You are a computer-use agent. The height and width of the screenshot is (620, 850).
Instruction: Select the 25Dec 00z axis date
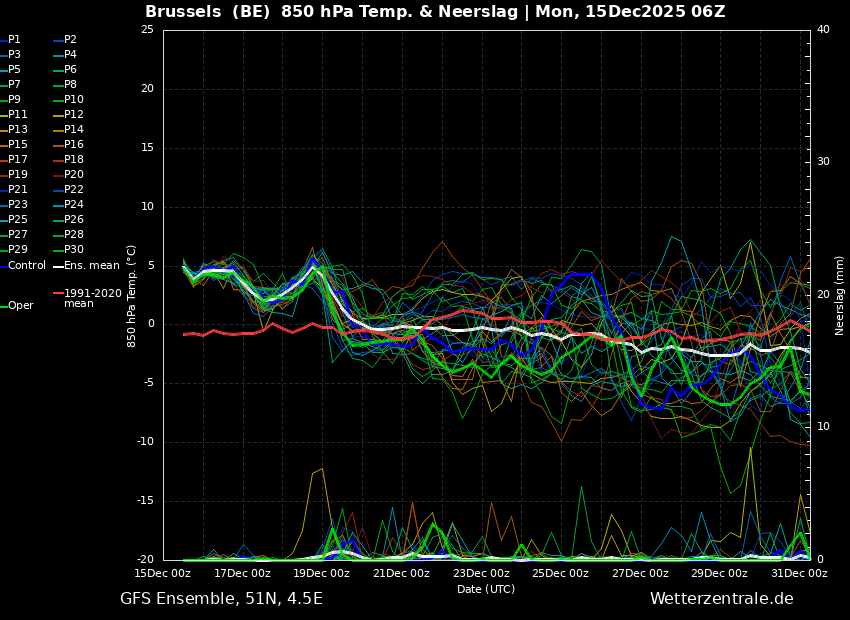[561, 573]
